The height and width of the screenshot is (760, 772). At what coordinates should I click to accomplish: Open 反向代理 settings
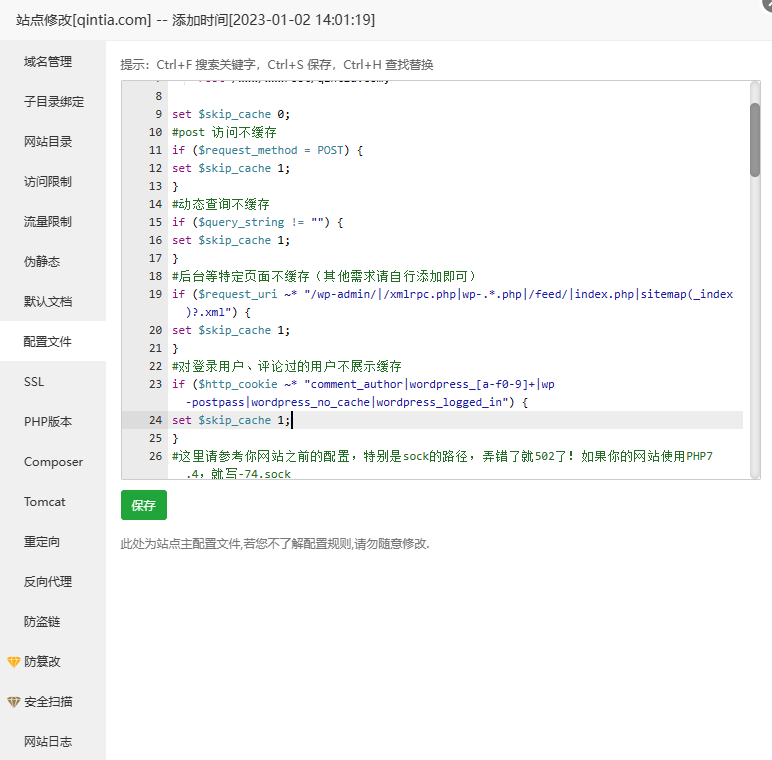(48, 582)
